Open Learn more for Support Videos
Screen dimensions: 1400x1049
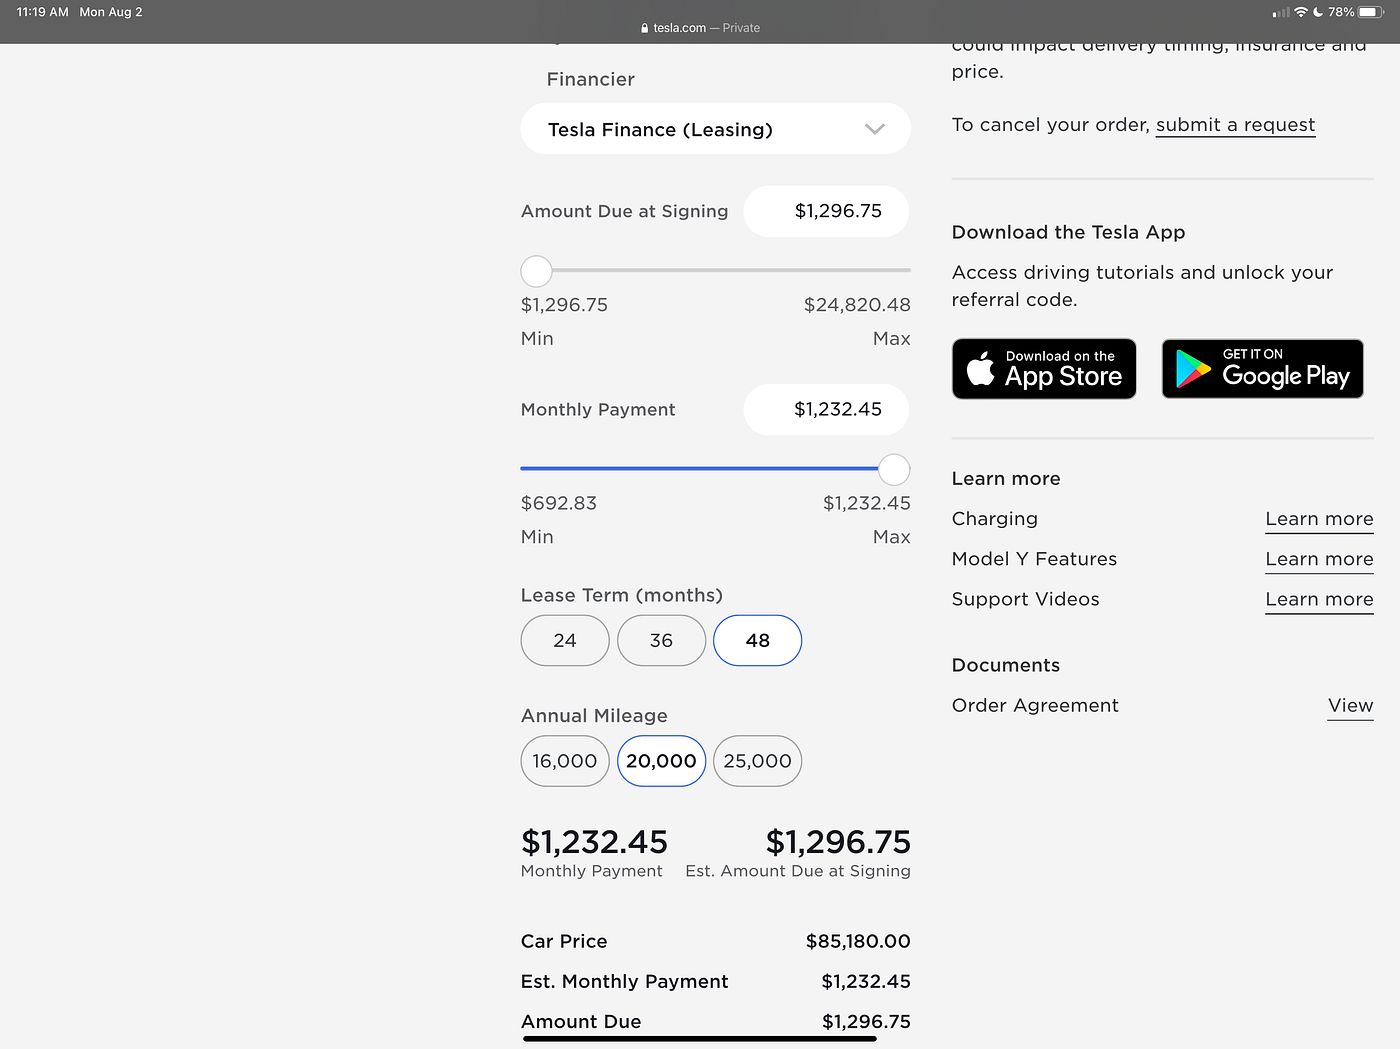tap(1319, 599)
